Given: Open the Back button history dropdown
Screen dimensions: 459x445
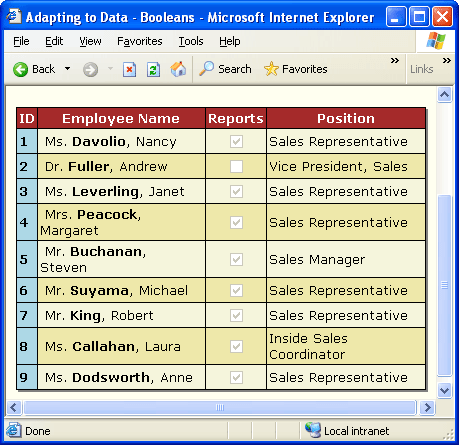Looking at the screenshot, I should [68, 69].
